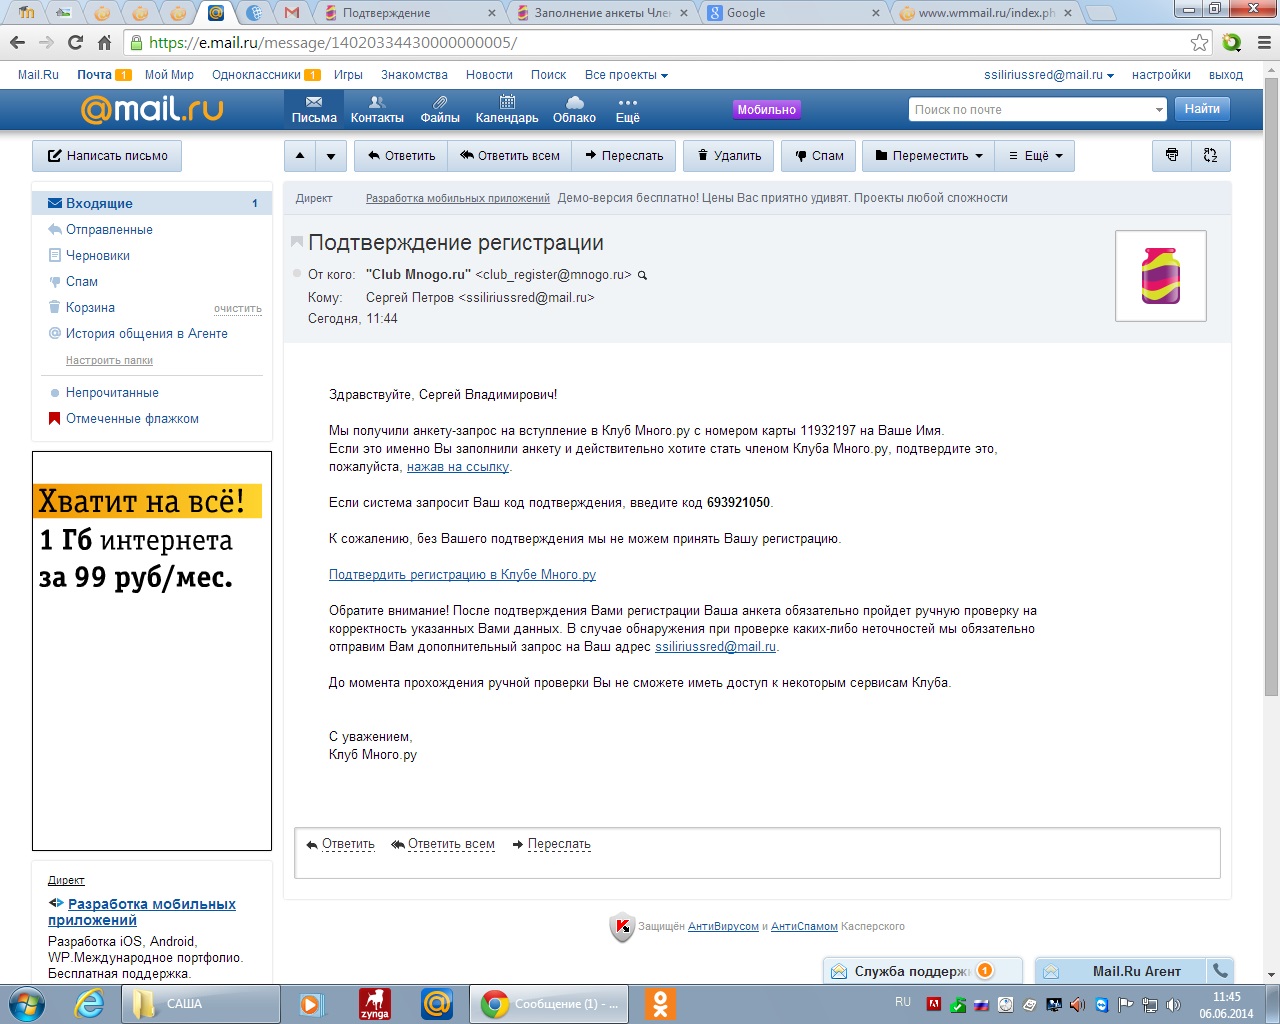
Task: Click browser back arrow
Action: 17,42
